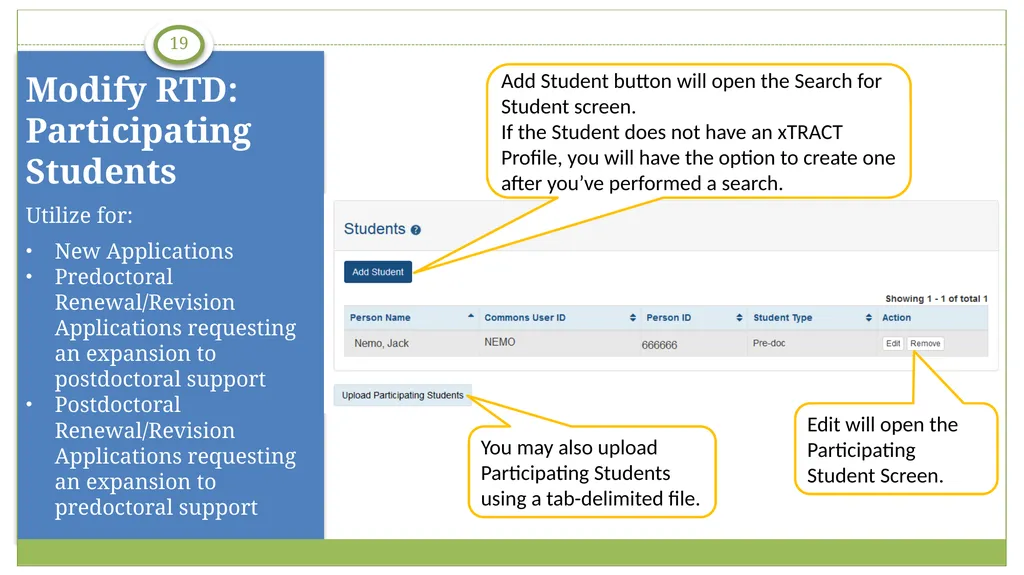Select the Action column header

(896, 318)
